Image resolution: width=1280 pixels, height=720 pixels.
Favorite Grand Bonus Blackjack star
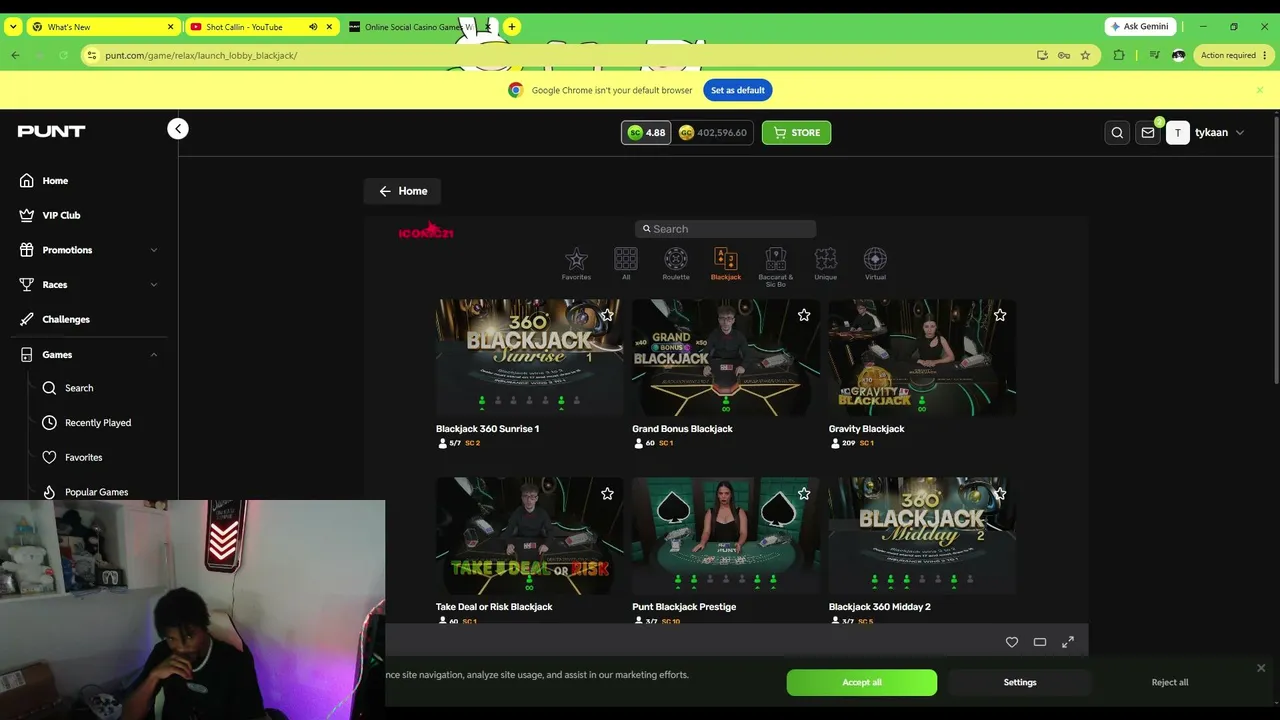pyautogui.click(x=804, y=315)
